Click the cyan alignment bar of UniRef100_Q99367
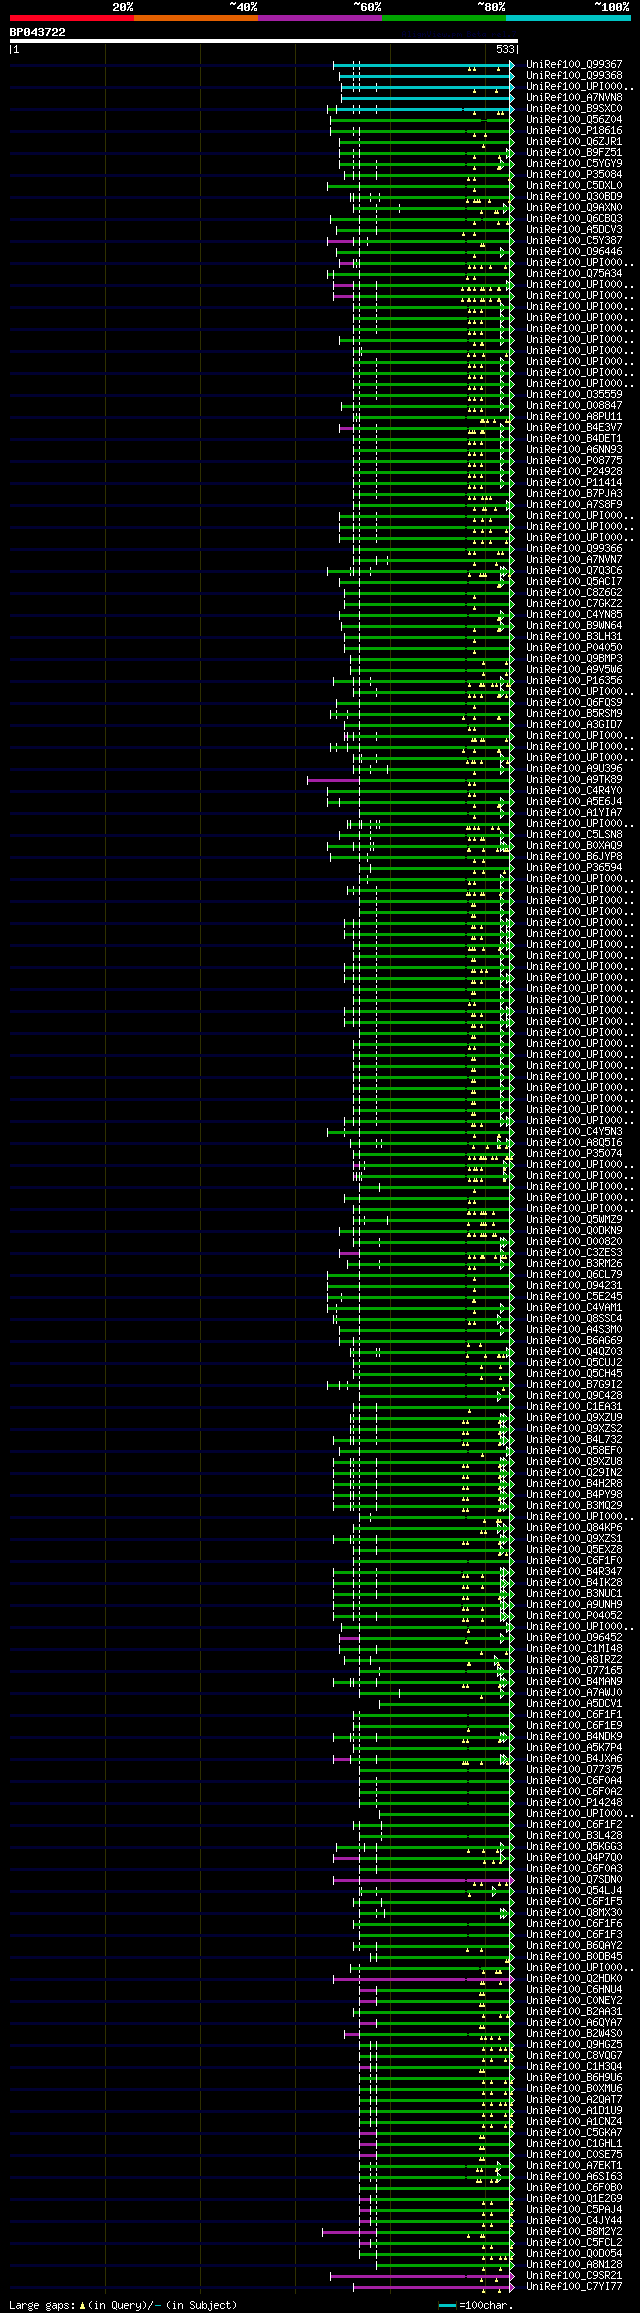This screenshot has height=2313, width=640. click(x=424, y=64)
